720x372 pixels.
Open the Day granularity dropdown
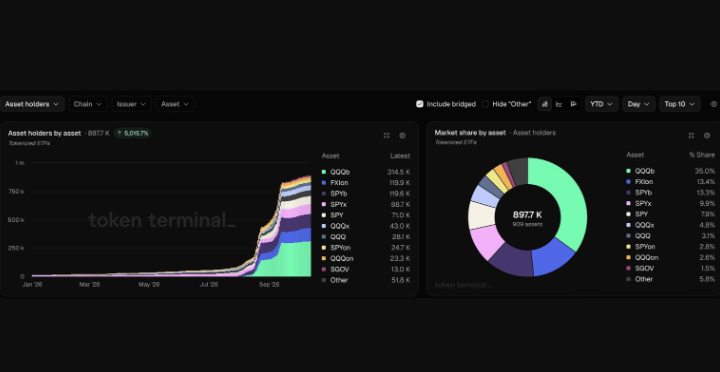pos(639,104)
